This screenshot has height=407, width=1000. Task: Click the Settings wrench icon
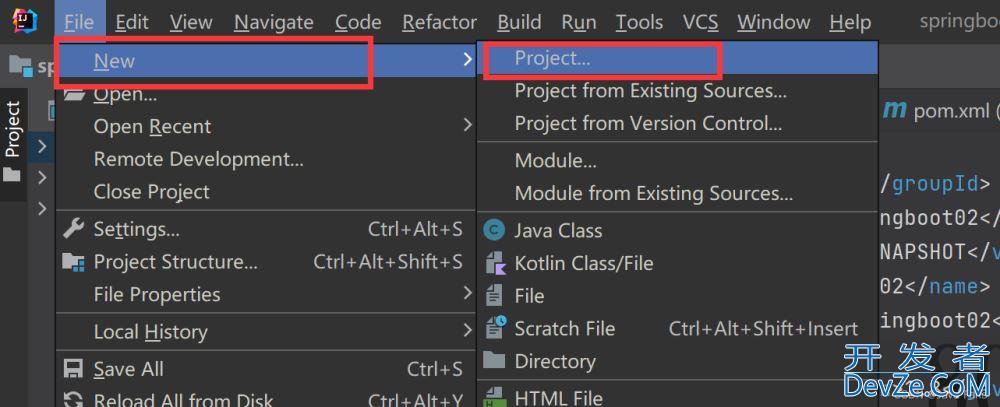[x=74, y=228]
